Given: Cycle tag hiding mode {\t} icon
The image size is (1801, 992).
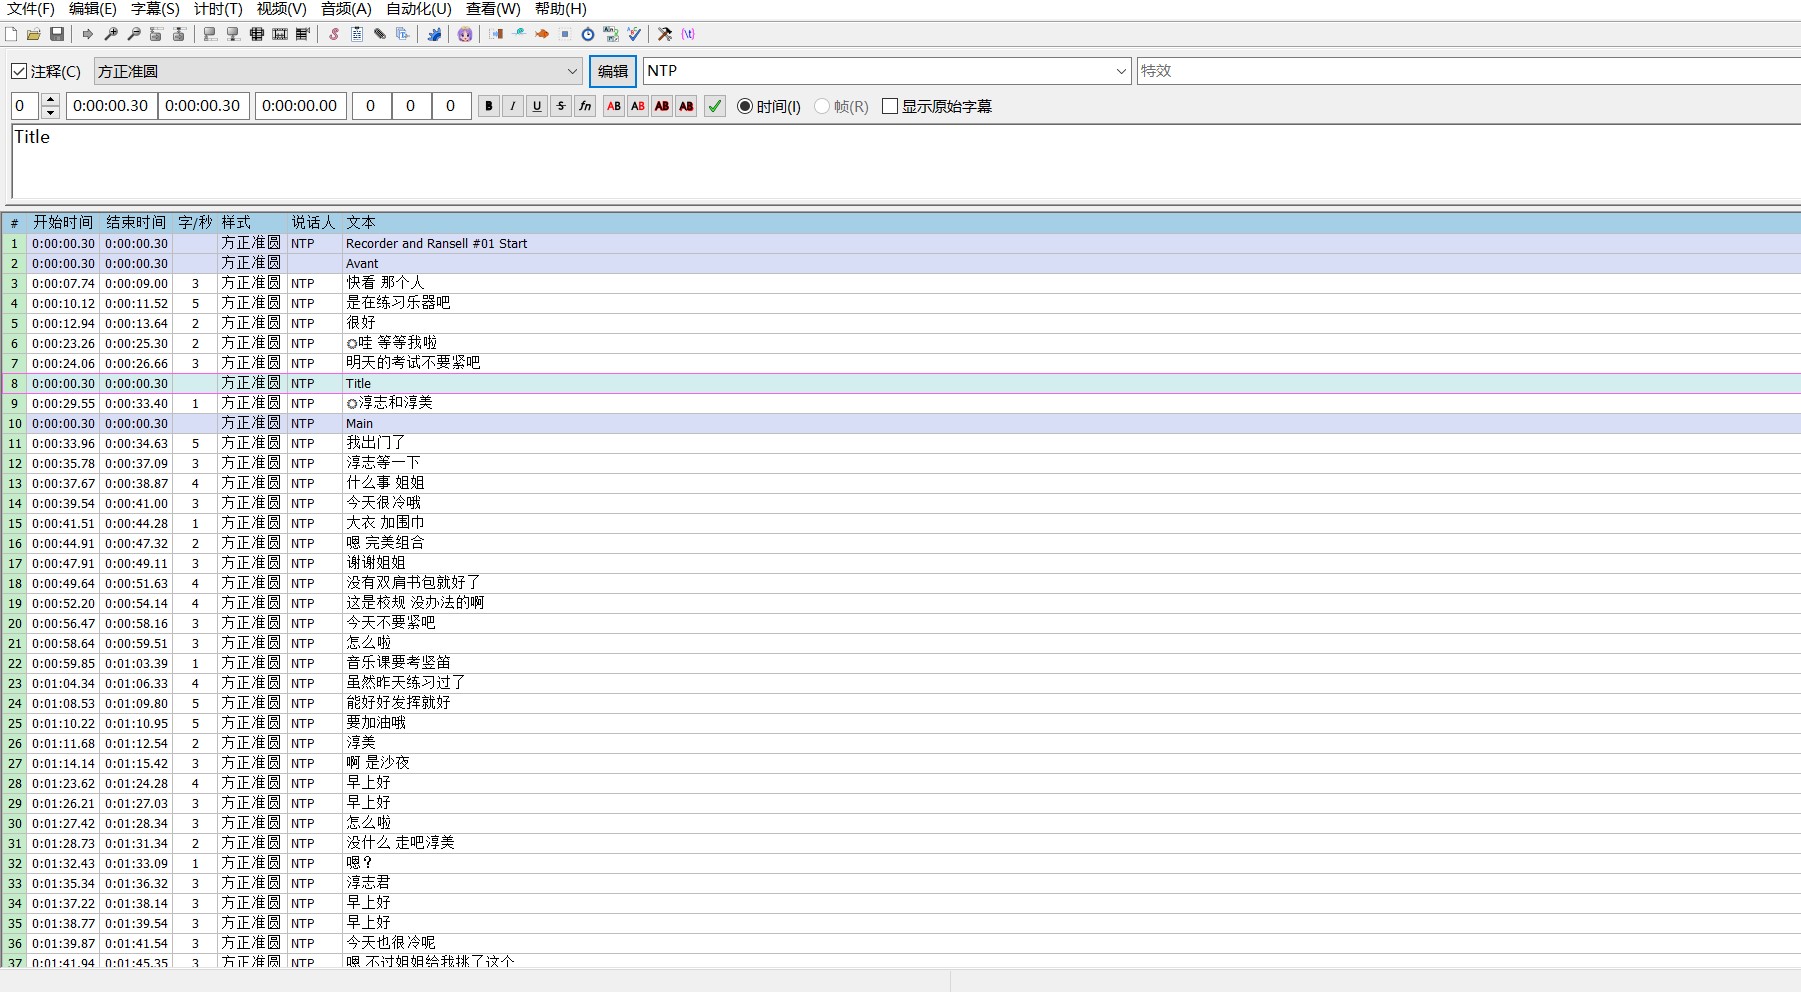Looking at the screenshot, I should click(688, 34).
